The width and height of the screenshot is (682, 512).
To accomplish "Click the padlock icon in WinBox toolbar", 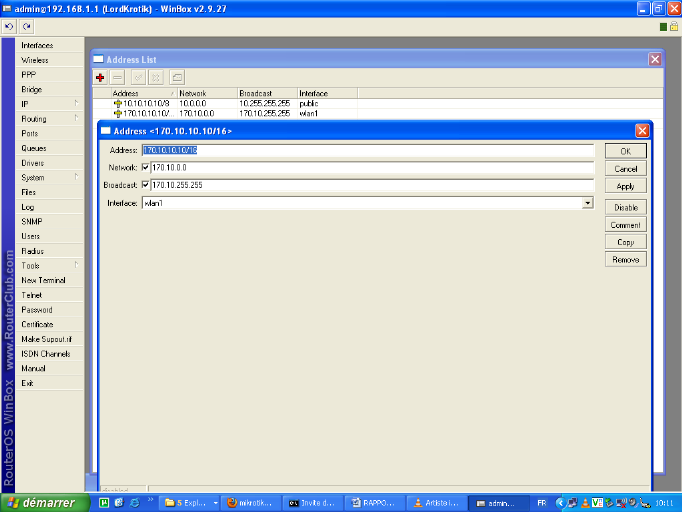I will coord(674,27).
